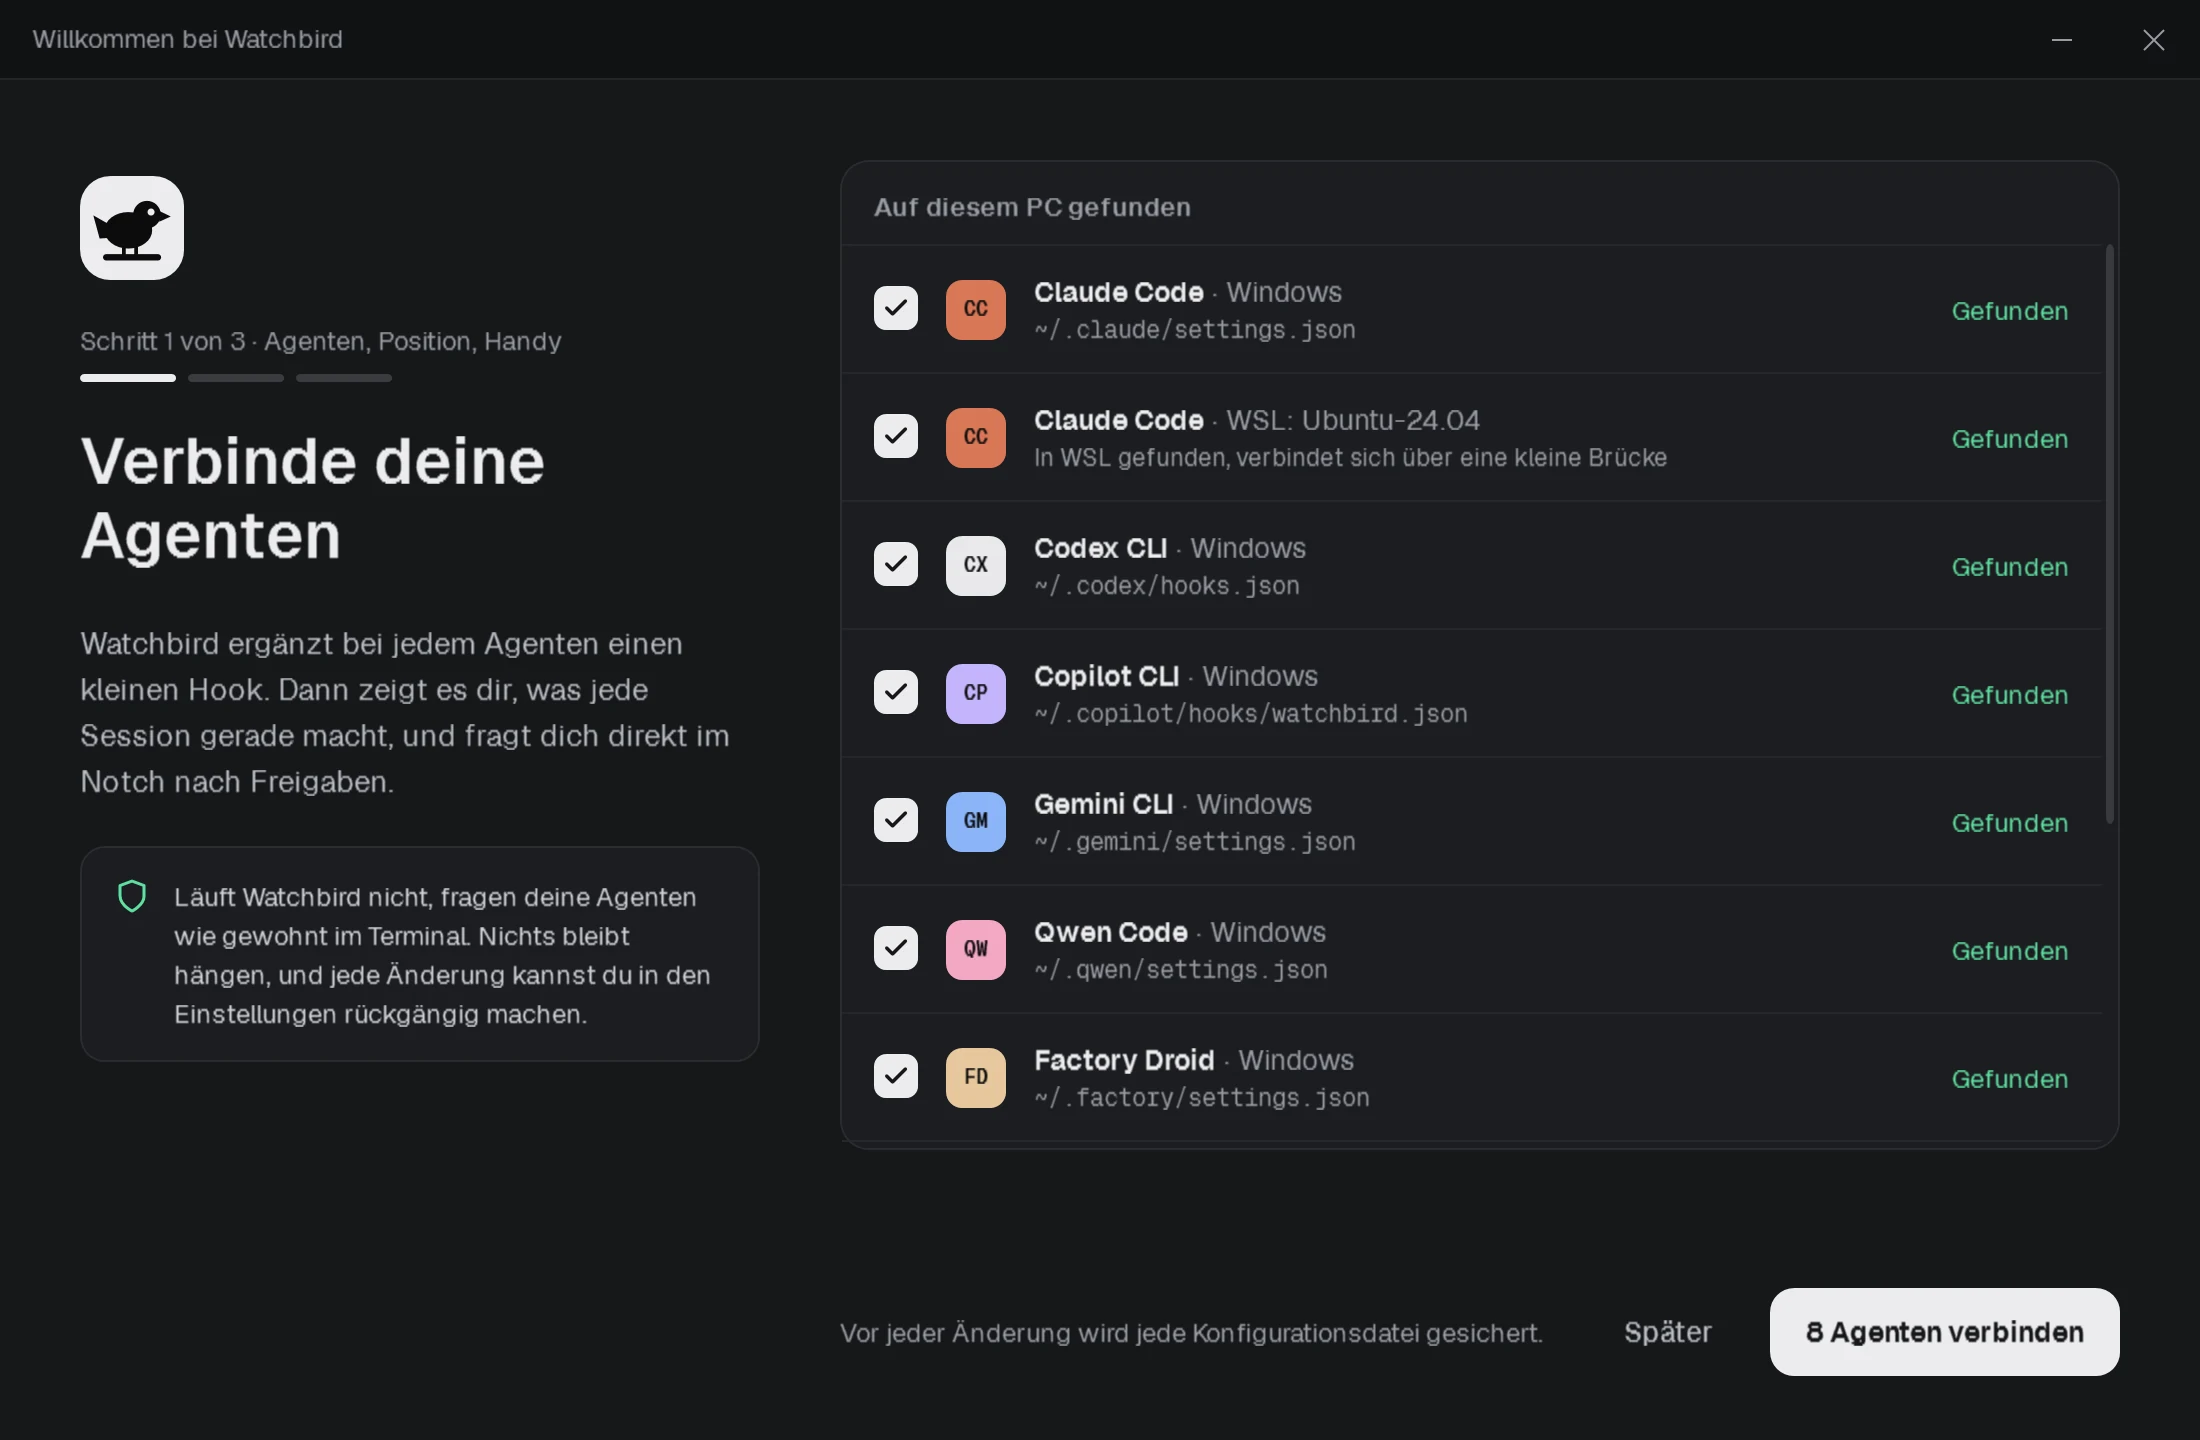The width and height of the screenshot is (2200, 1440).
Task: Click the "Gefunden" status for Claude Code Windows
Action: [x=2010, y=311]
